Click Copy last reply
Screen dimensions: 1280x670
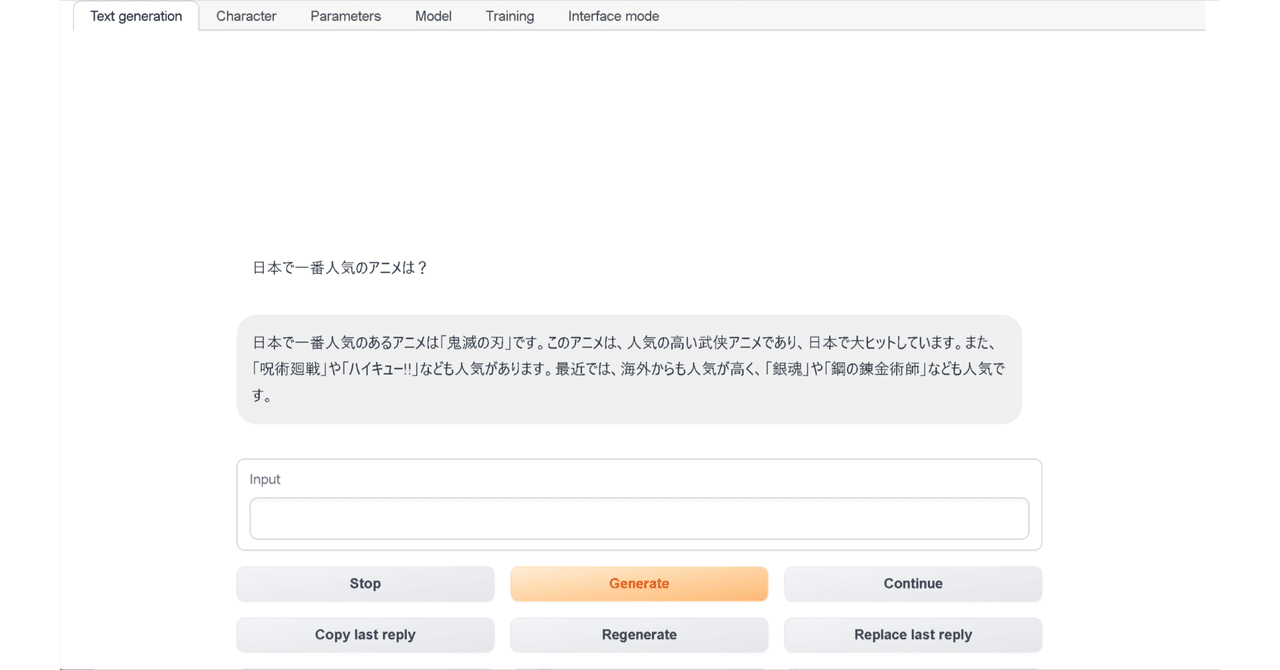(365, 634)
